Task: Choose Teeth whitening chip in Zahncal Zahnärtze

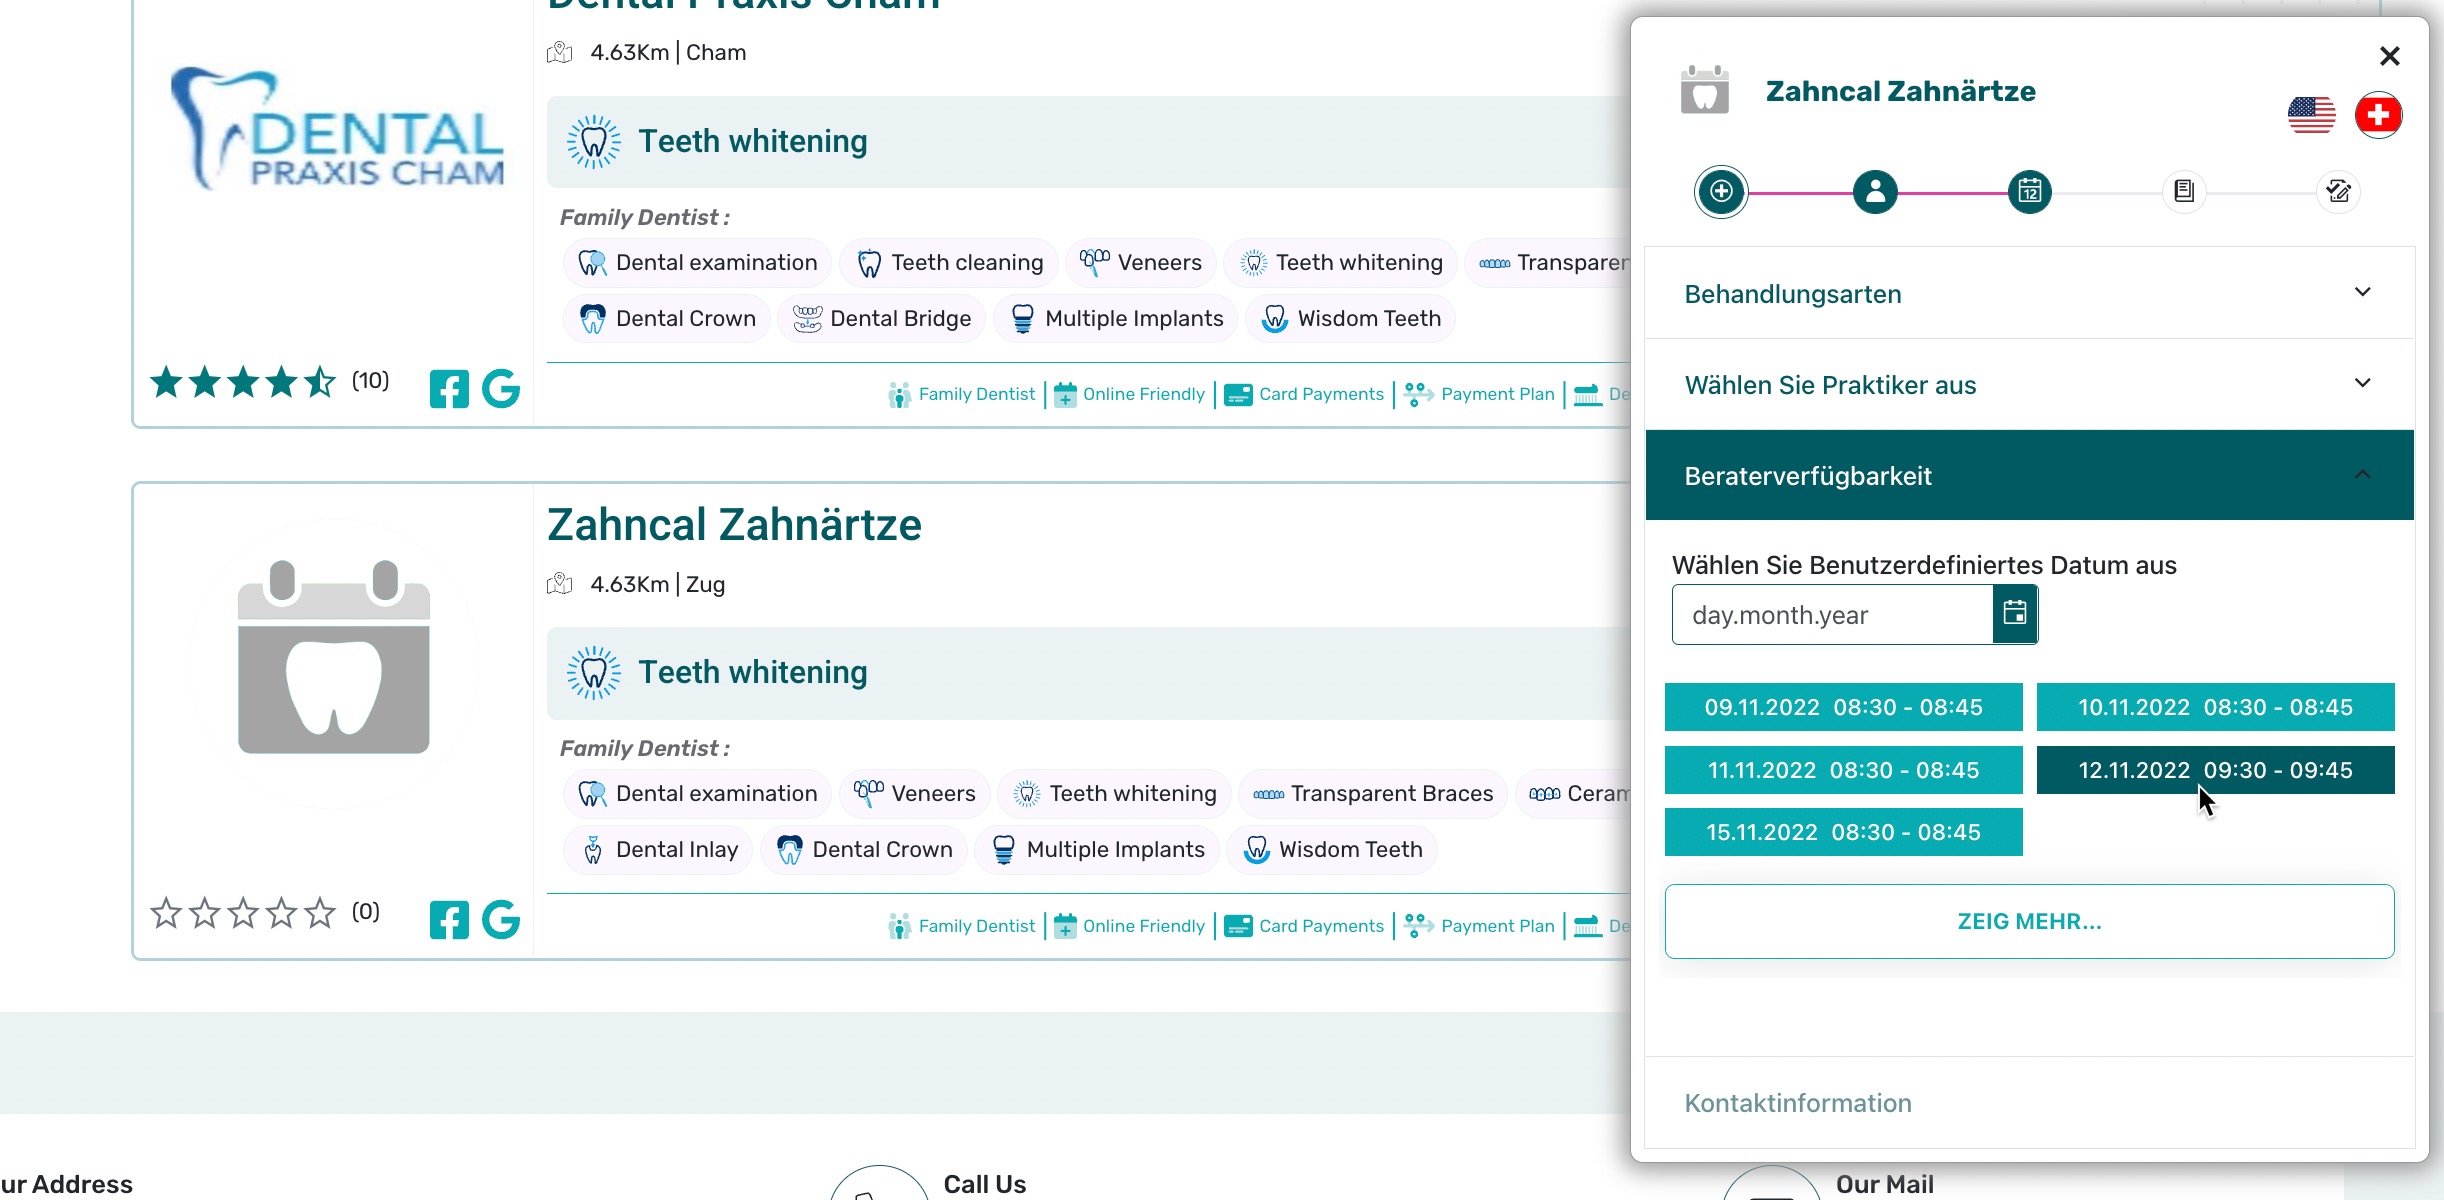Action: click(1114, 793)
